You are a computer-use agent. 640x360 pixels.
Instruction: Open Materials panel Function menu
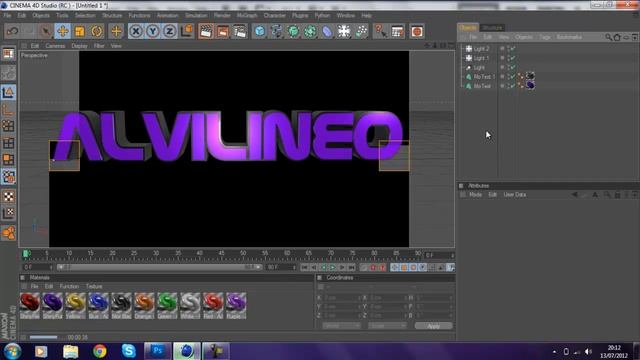coord(69,287)
